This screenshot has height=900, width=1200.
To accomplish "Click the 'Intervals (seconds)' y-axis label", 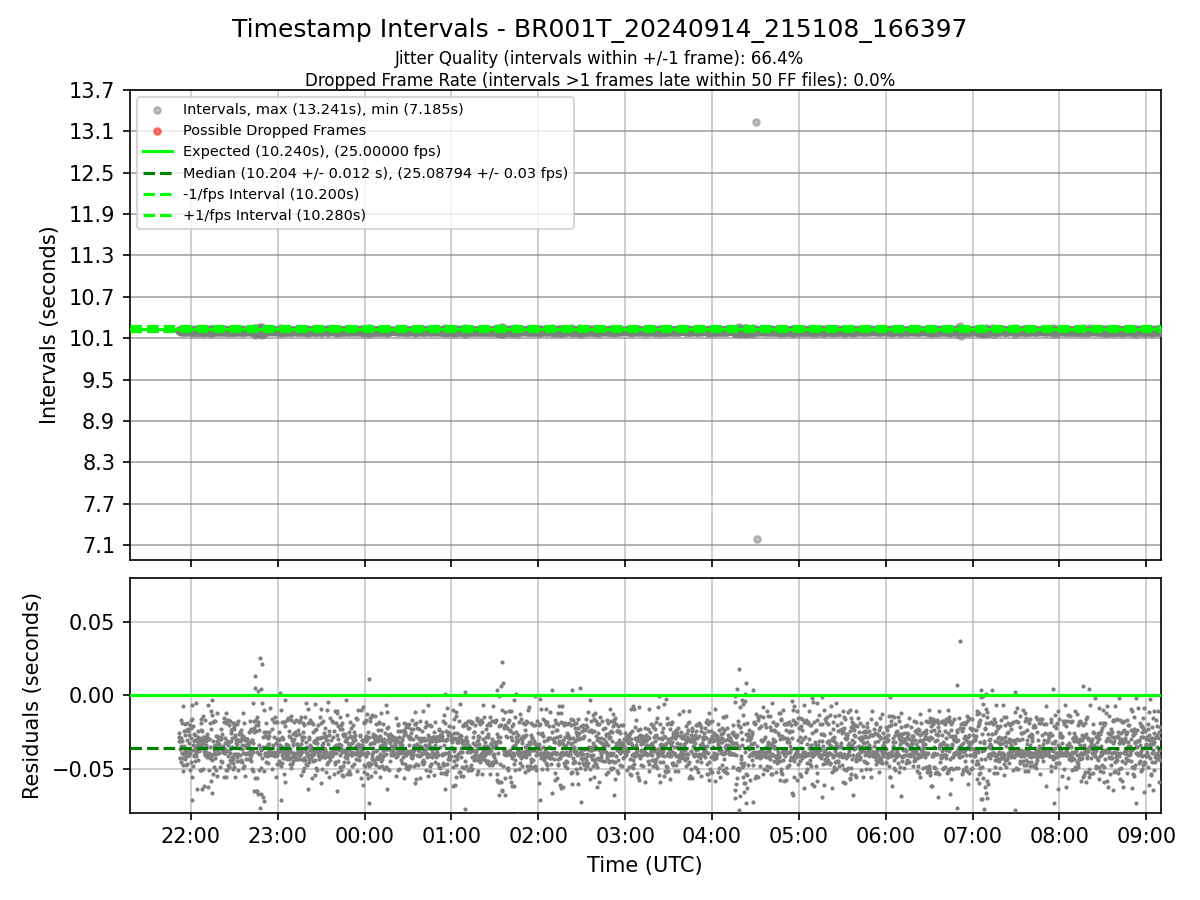I will (x=49, y=325).
